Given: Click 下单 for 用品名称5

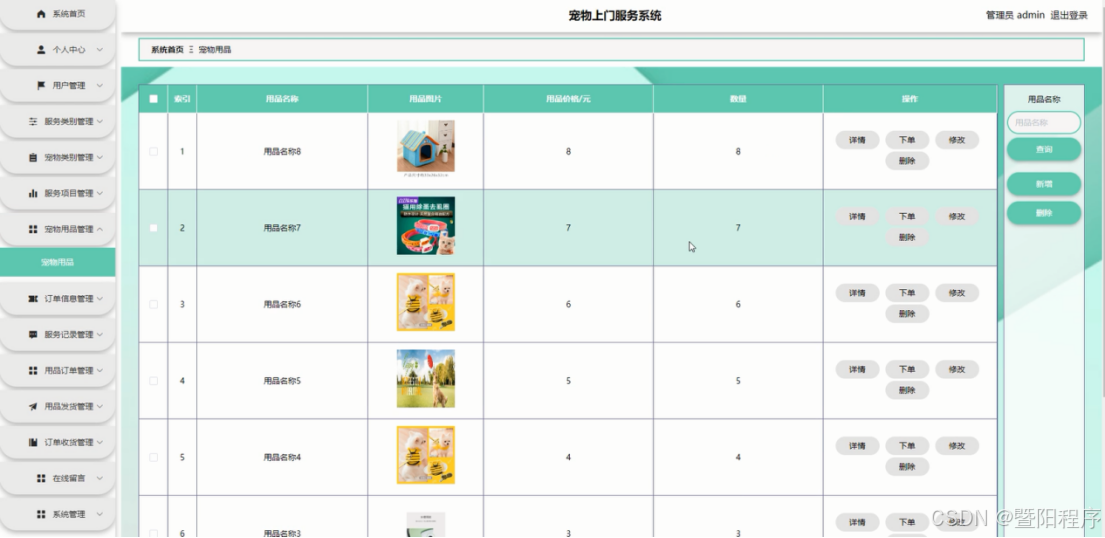Looking at the screenshot, I should click(x=907, y=369).
